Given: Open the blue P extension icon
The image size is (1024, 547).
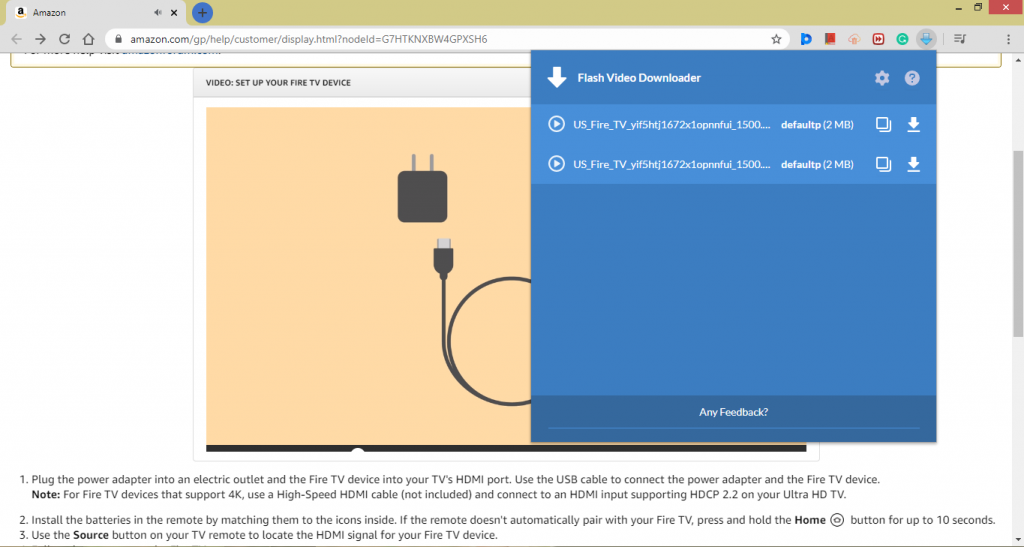Looking at the screenshot, I should pos(806,39).
